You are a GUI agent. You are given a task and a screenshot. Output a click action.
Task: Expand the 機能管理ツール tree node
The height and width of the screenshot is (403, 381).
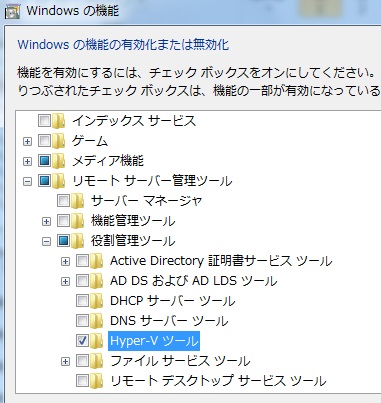coord(46,222)
